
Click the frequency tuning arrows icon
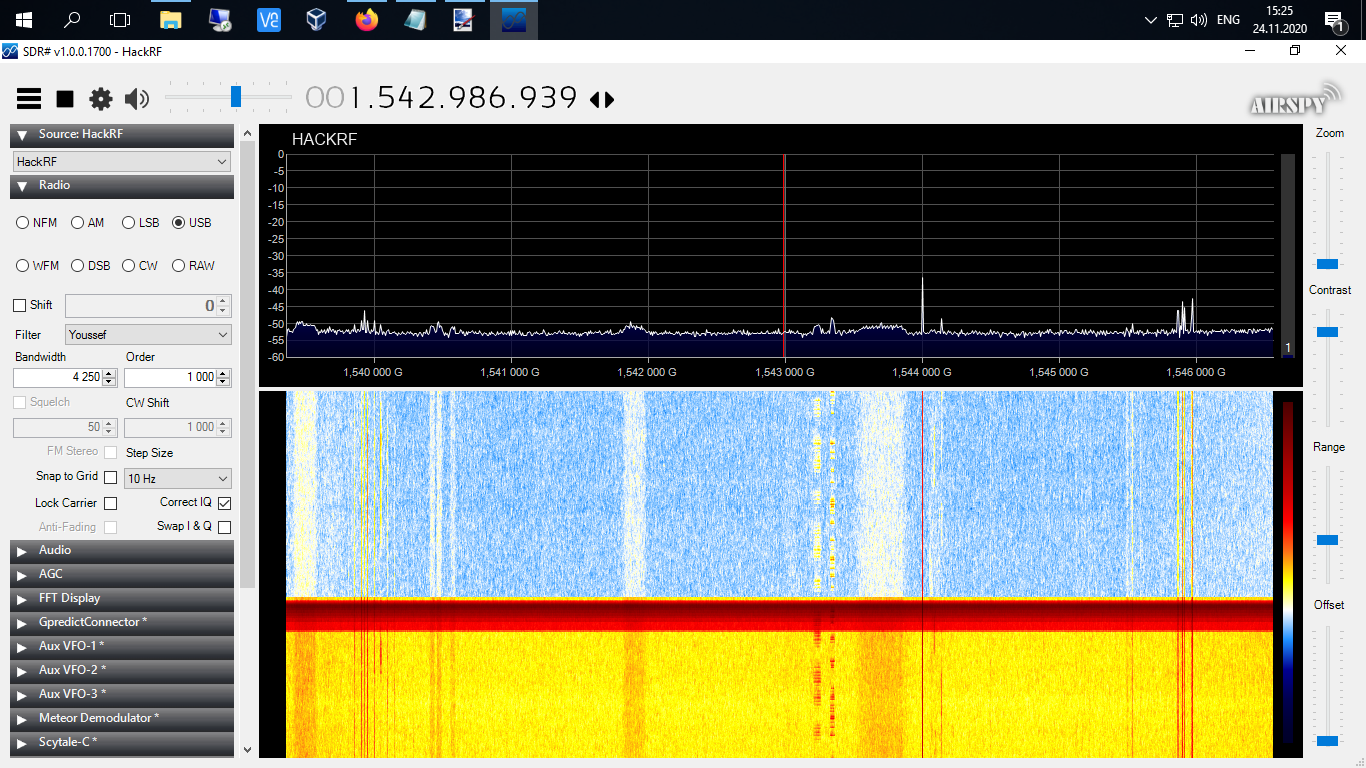click(x=602, y=99)
